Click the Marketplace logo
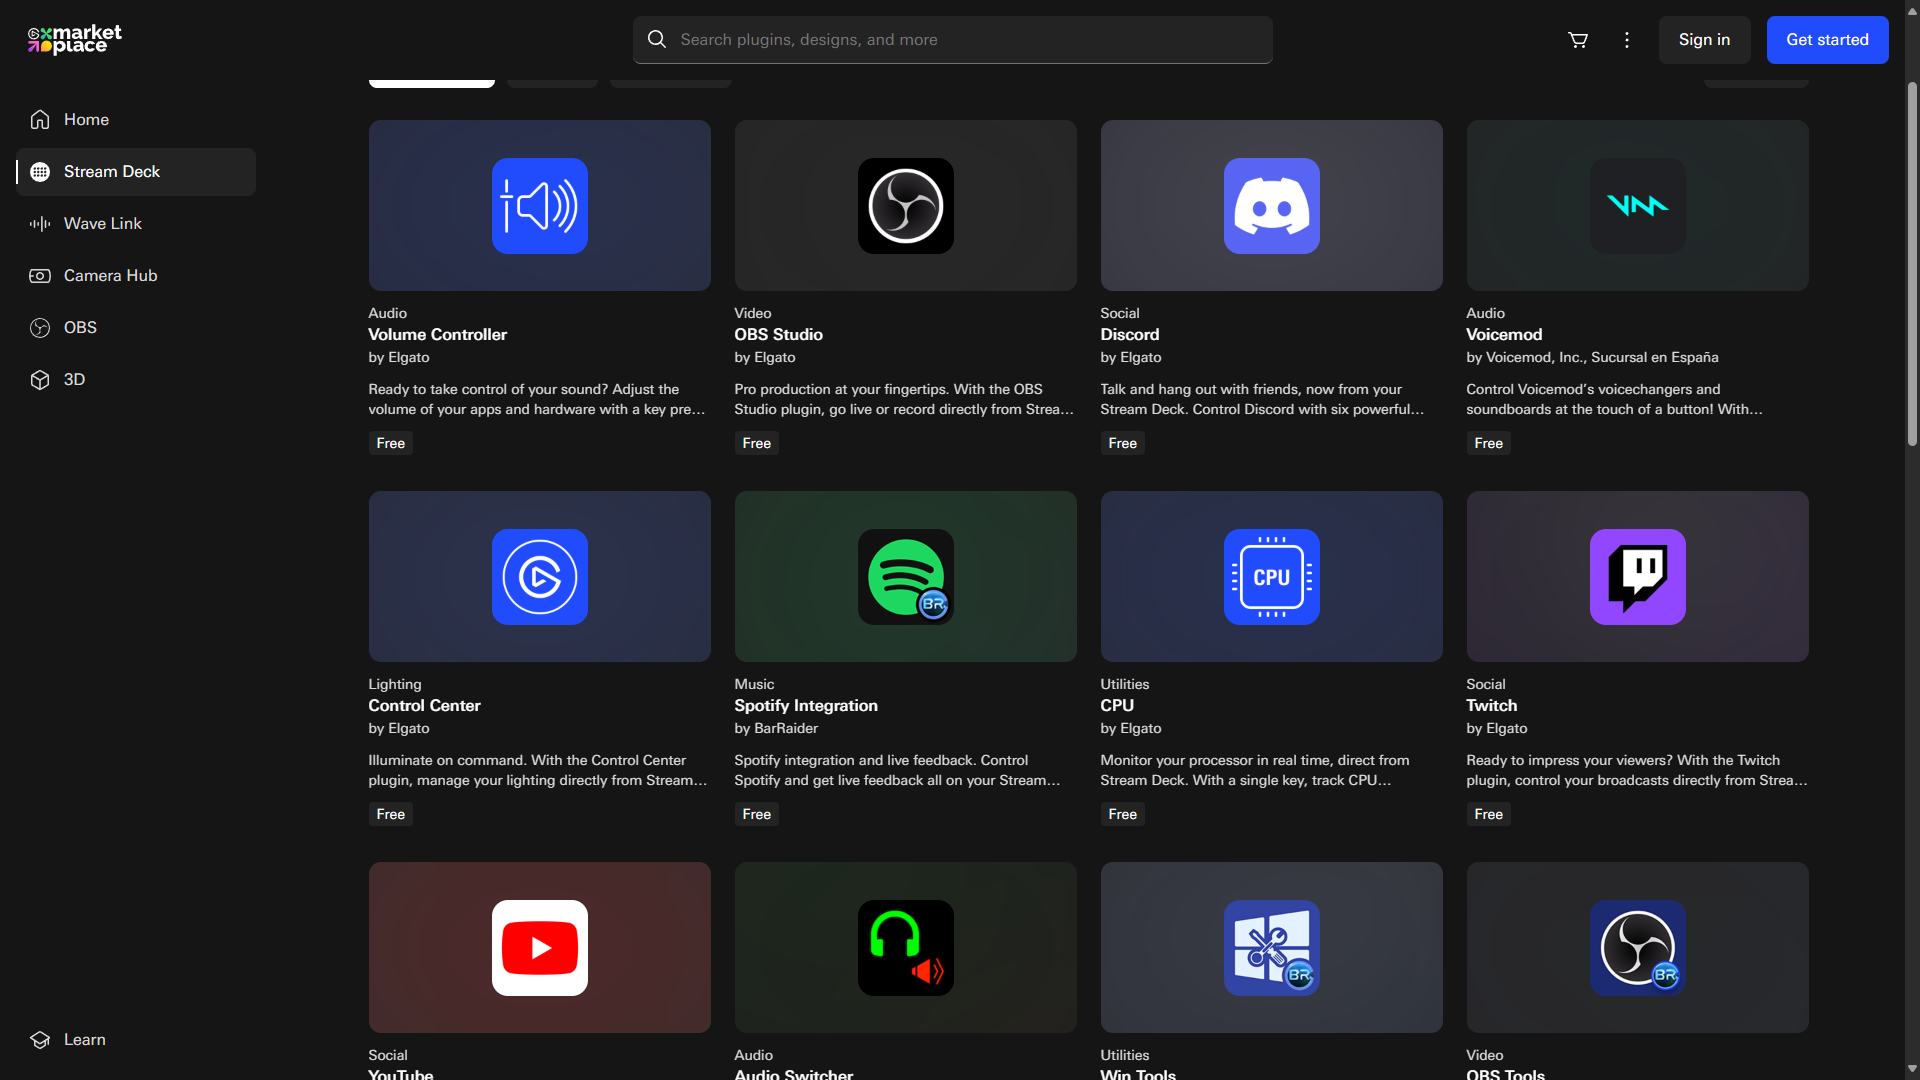The height and width of the screenshot is (1080, 1920). click(75, 40)
